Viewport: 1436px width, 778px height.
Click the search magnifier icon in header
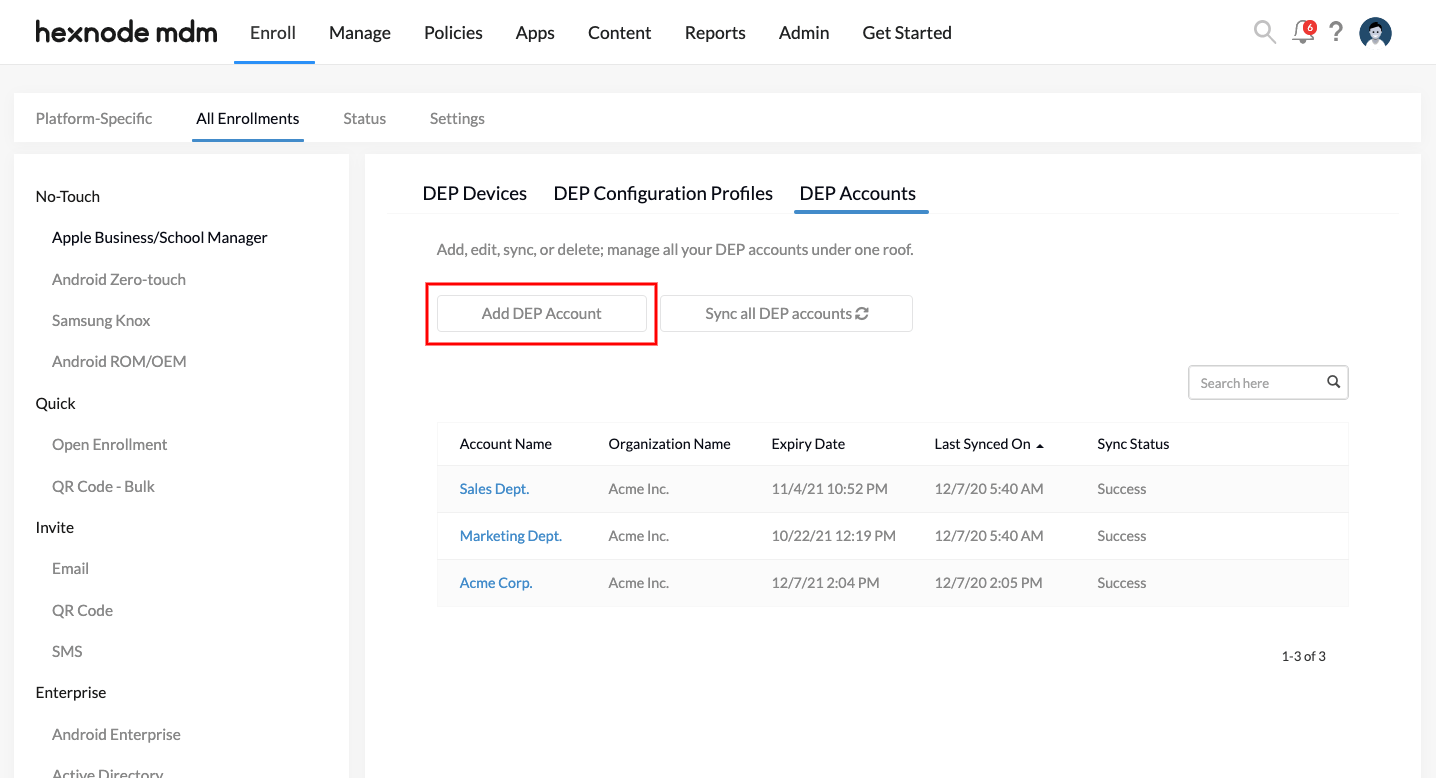[x=1264, y=32]
